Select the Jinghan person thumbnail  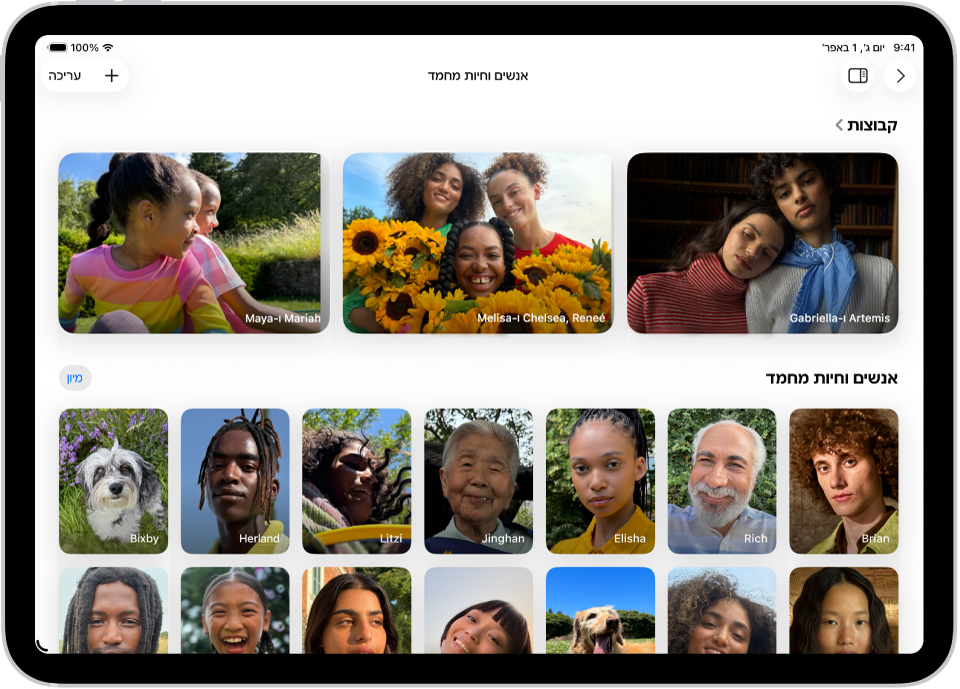coord(479,481)
